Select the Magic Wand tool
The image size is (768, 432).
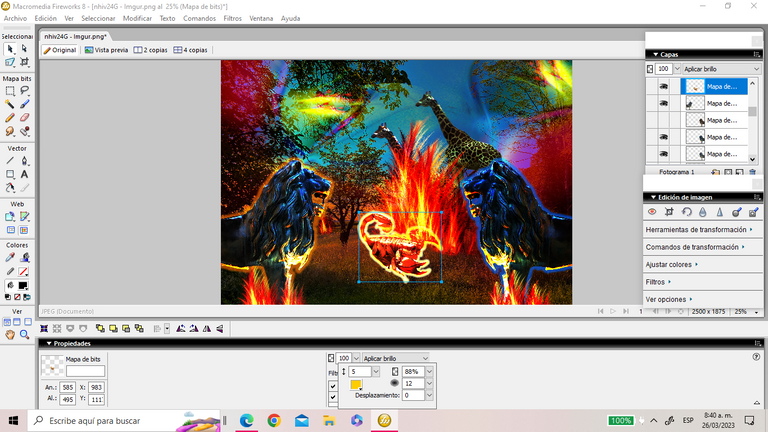tap(10, 104)
